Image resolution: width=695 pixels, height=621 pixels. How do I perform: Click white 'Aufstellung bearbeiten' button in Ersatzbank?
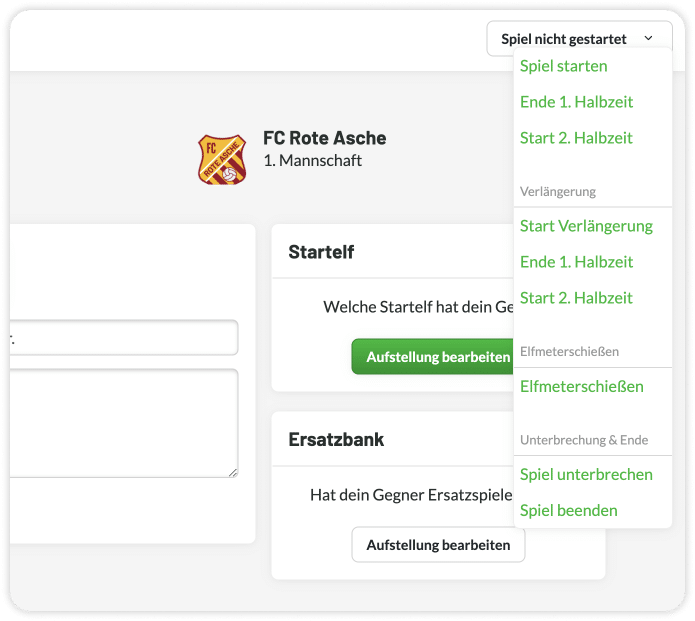point(438,545)
